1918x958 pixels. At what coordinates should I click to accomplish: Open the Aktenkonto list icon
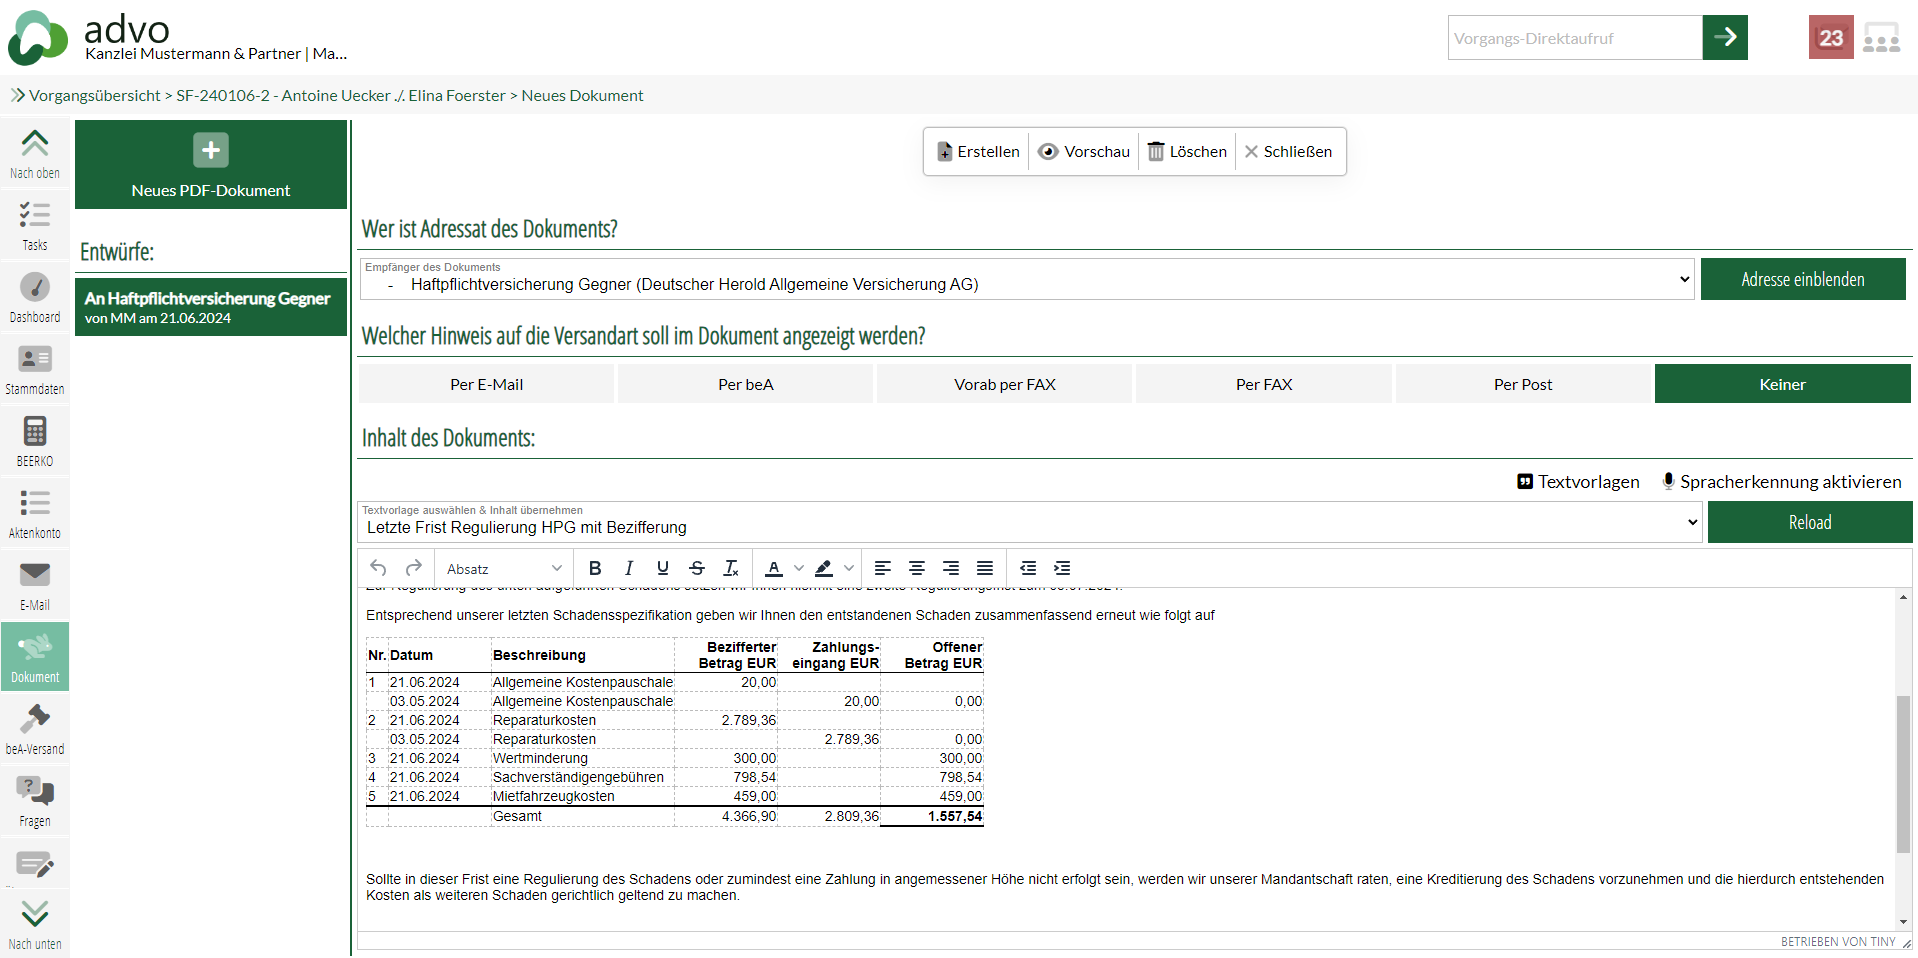tap(35, 513)
